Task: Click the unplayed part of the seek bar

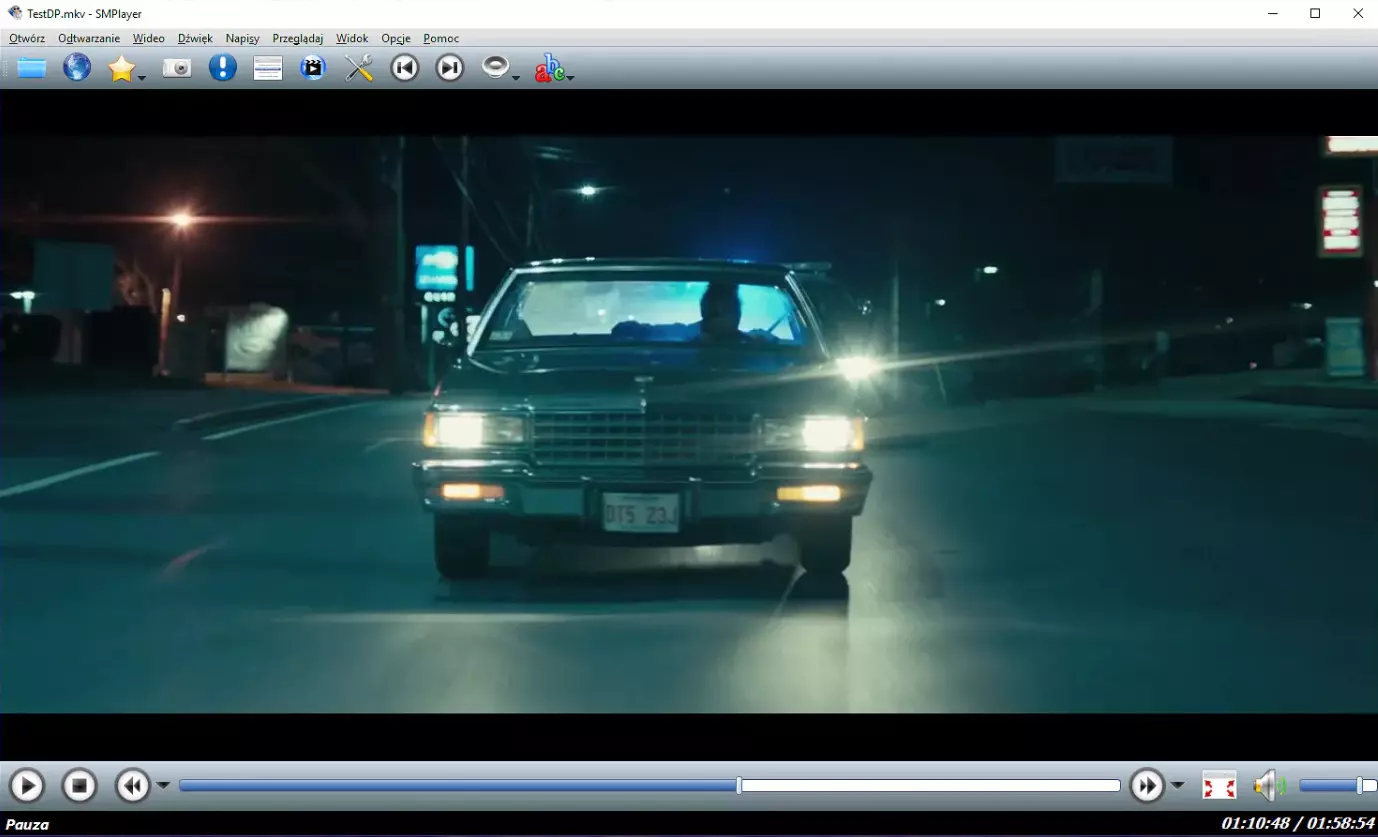Action: pyautogui.click(x=931, y=786)
